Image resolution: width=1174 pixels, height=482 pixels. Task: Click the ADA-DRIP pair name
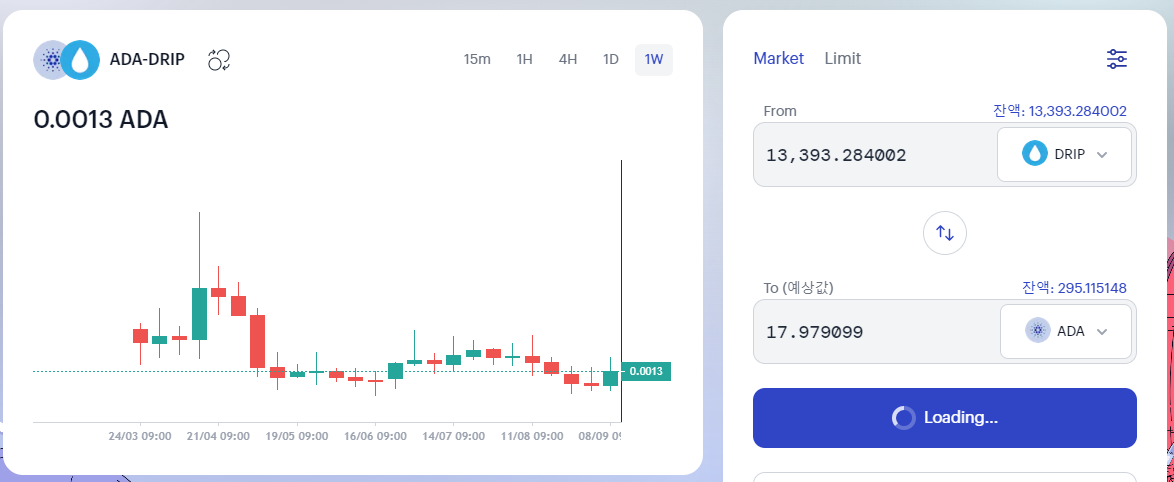coord(147,60)
